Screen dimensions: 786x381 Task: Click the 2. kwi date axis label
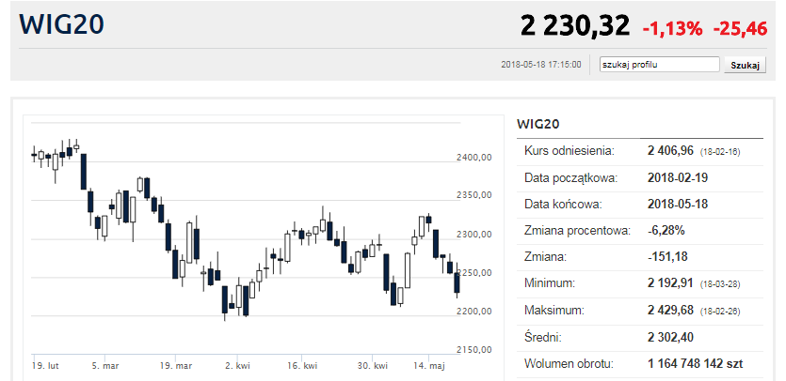click(x=237, y=366)
